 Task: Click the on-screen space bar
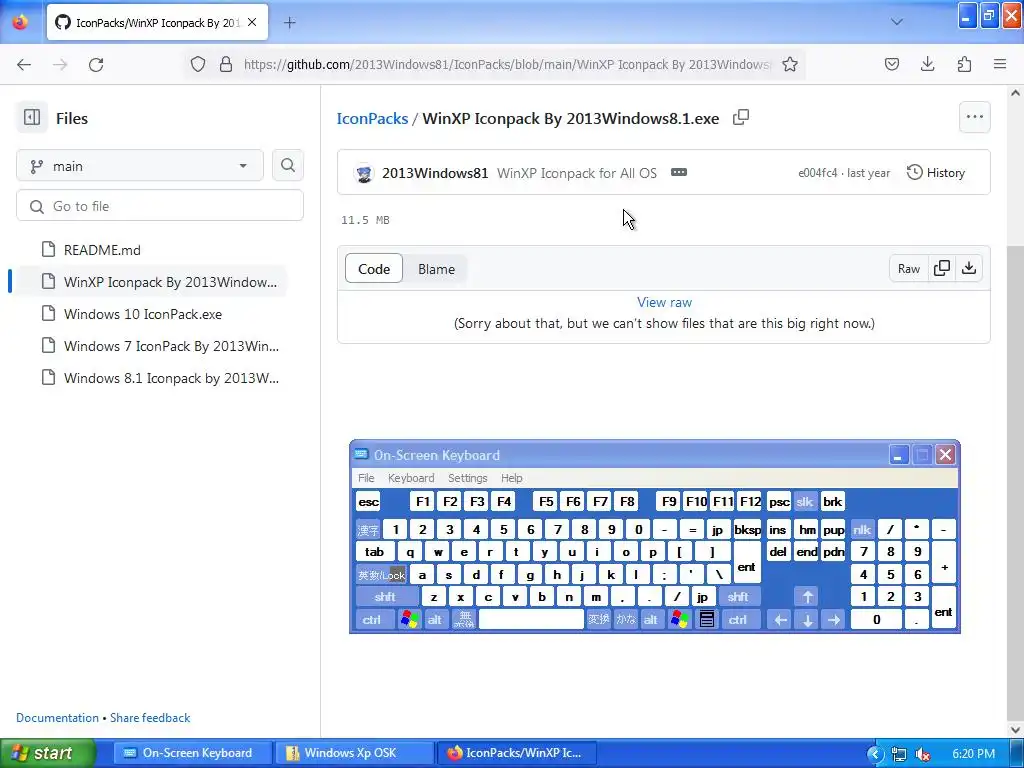531,619
